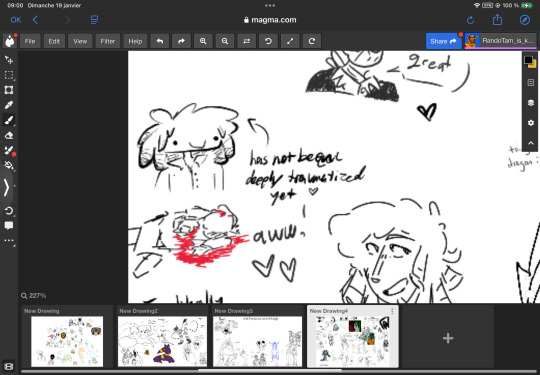Expand the left tool sidebar chevron
This screenshot has height=375, width=540.
tap(7, 188)
